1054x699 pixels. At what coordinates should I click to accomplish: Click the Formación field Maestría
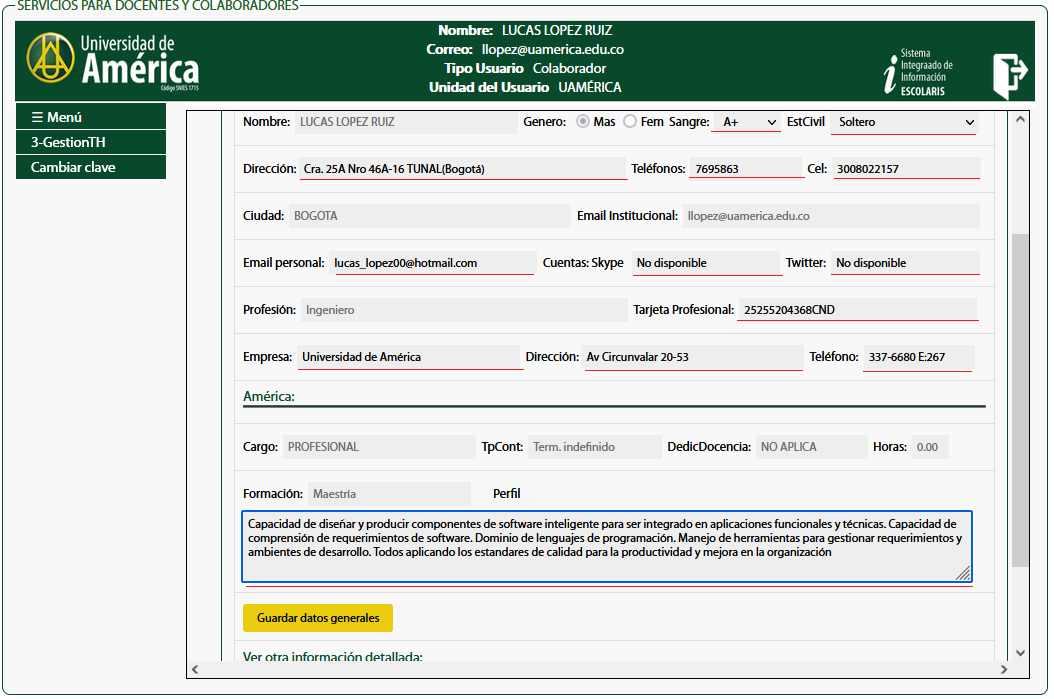(389, 494)
